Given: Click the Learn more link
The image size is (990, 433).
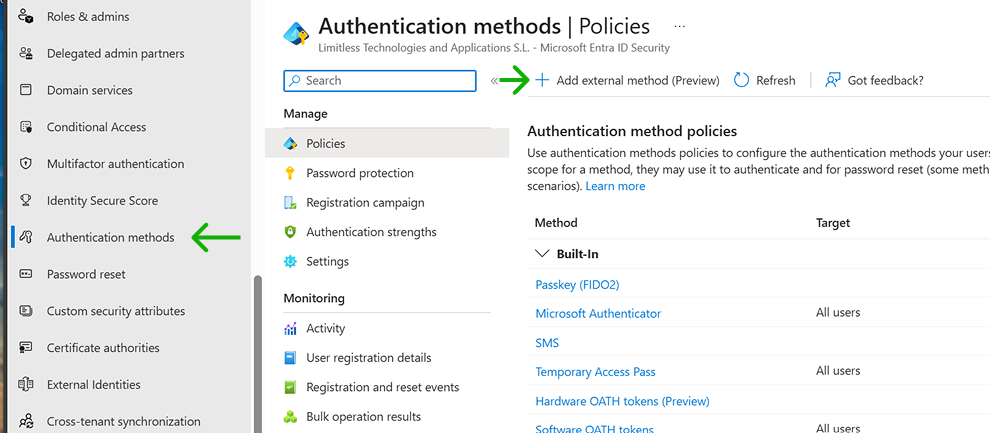Looking at the screenshot, I should click(615, 186).
